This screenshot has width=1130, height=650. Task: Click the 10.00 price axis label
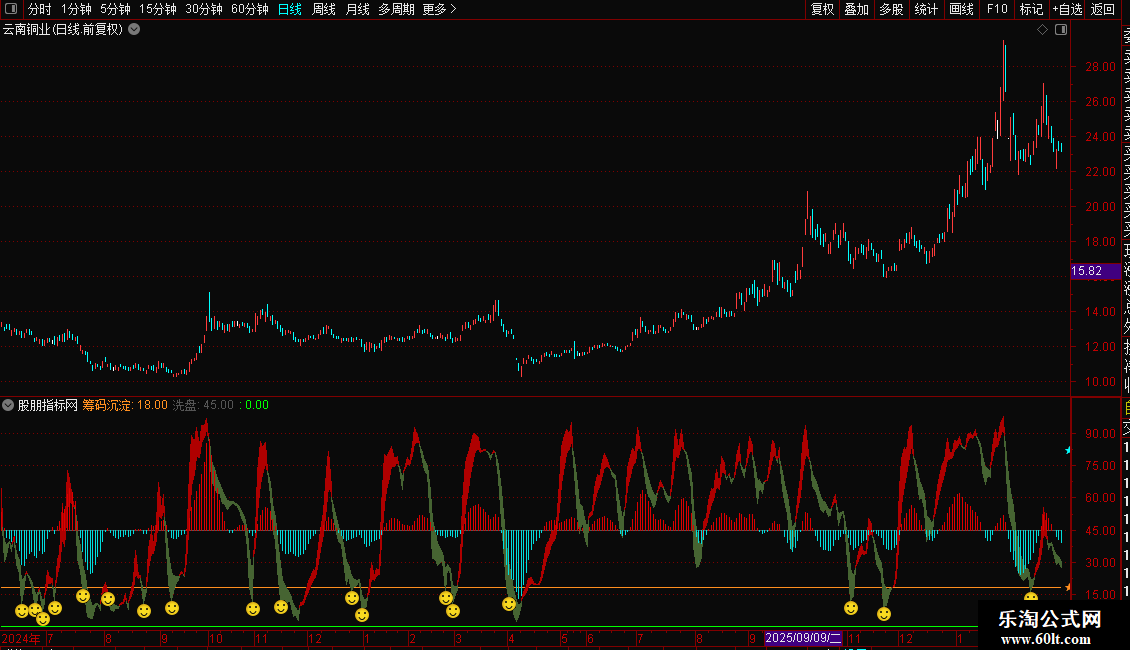tap(1100, 382)
